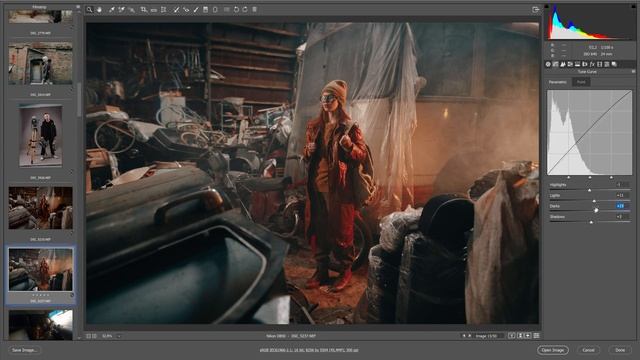Open the Filmstrip panel menu

tap(78, 7)
